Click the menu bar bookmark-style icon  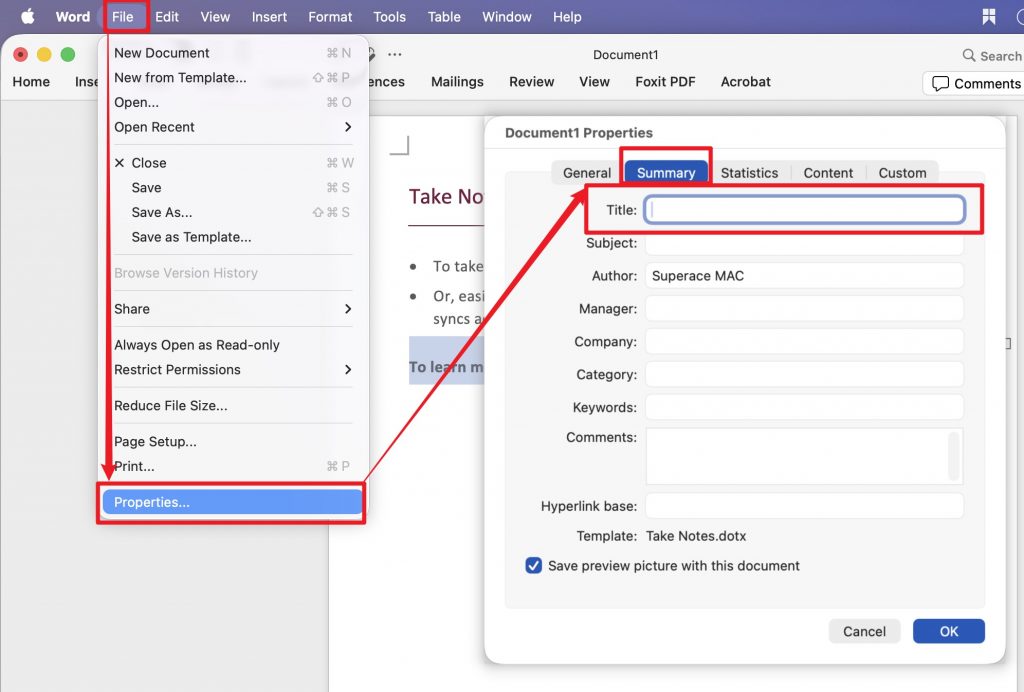pos(989,16)
